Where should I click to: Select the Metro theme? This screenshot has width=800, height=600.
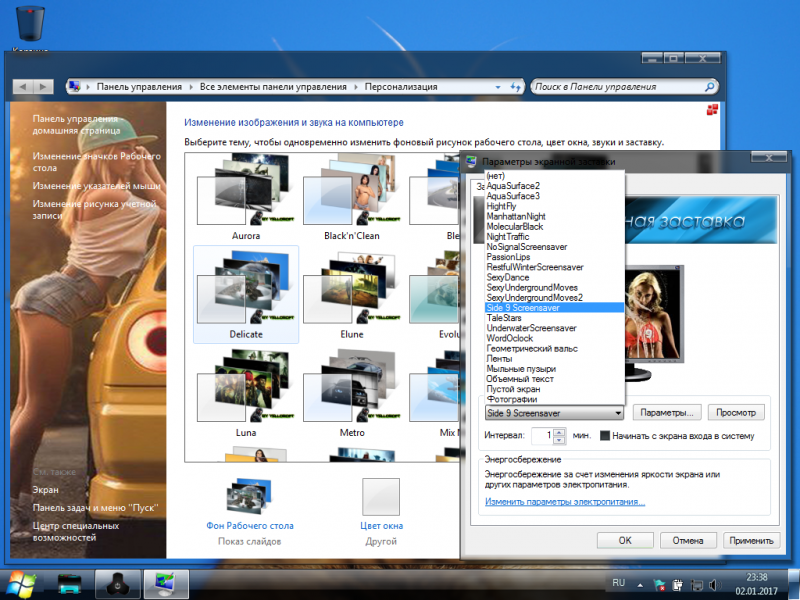point(352,393)
